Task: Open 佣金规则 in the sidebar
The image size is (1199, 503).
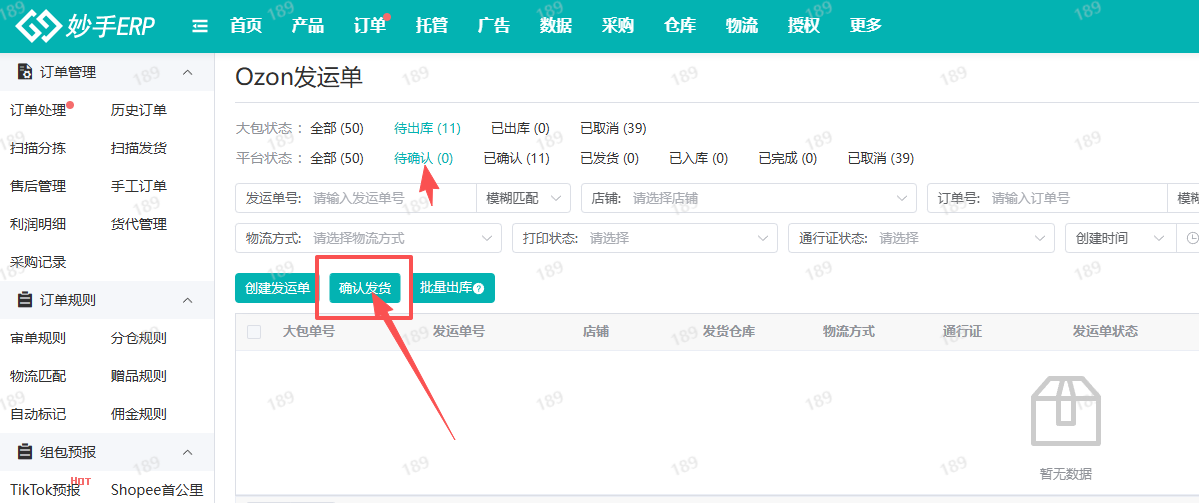Action: [138, 414]
